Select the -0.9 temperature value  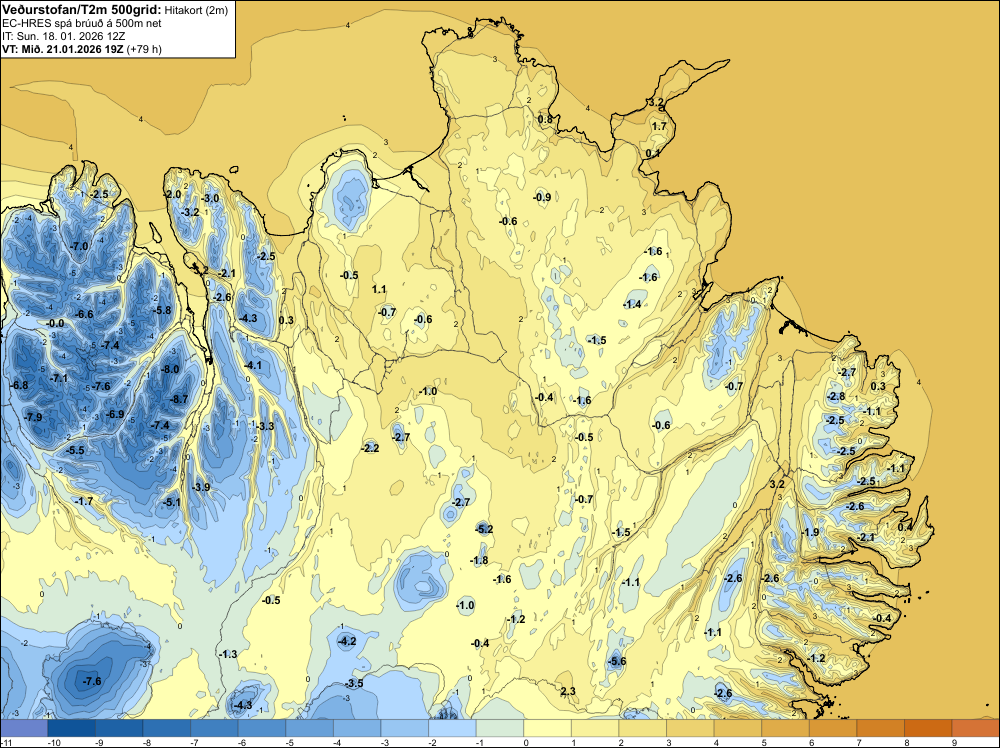(x=541, y=197)
